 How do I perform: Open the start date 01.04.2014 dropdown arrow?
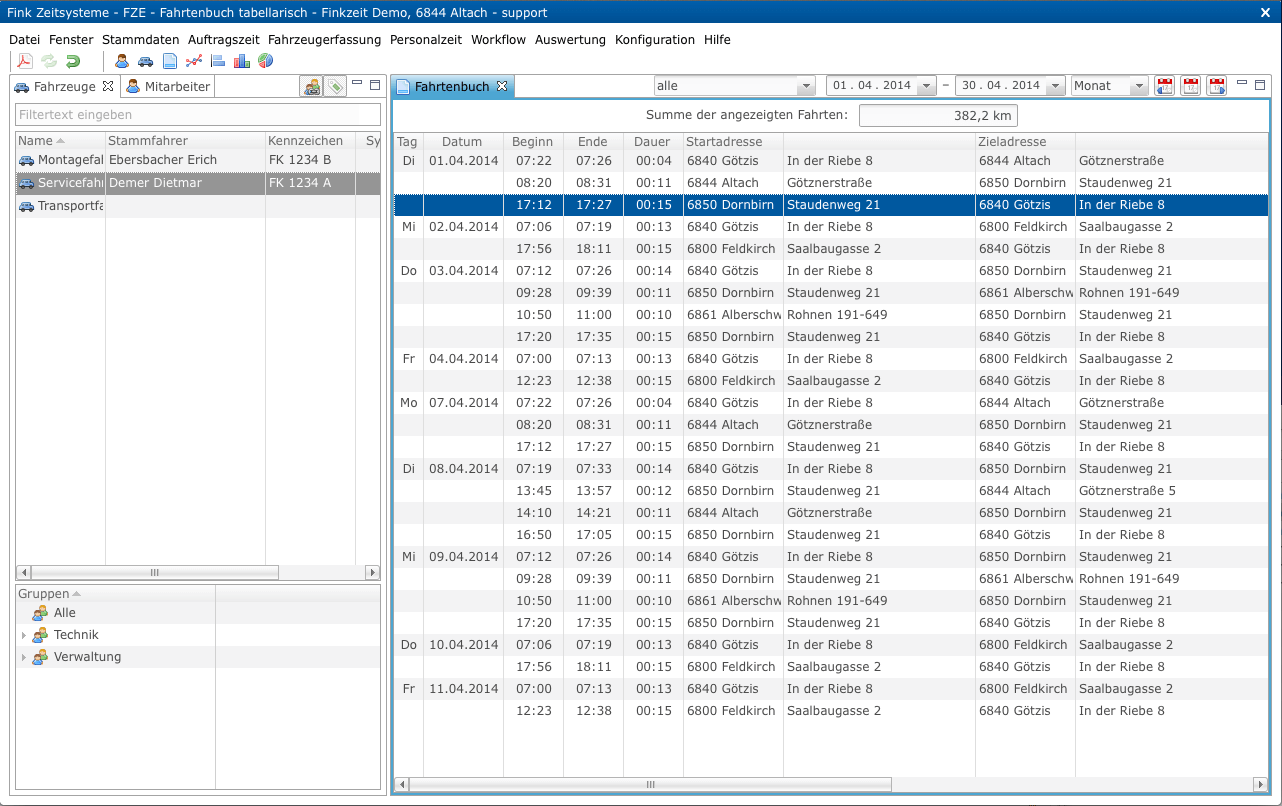click(x=927, y=86)
